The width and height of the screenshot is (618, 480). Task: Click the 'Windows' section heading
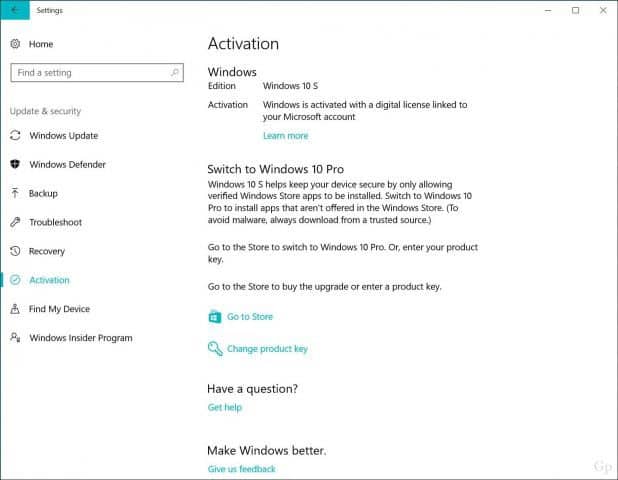coord(232,72)
